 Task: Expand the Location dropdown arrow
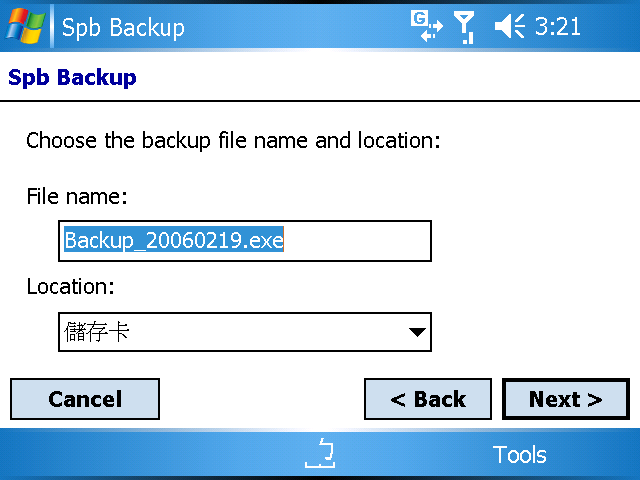(x=417, y=332)
